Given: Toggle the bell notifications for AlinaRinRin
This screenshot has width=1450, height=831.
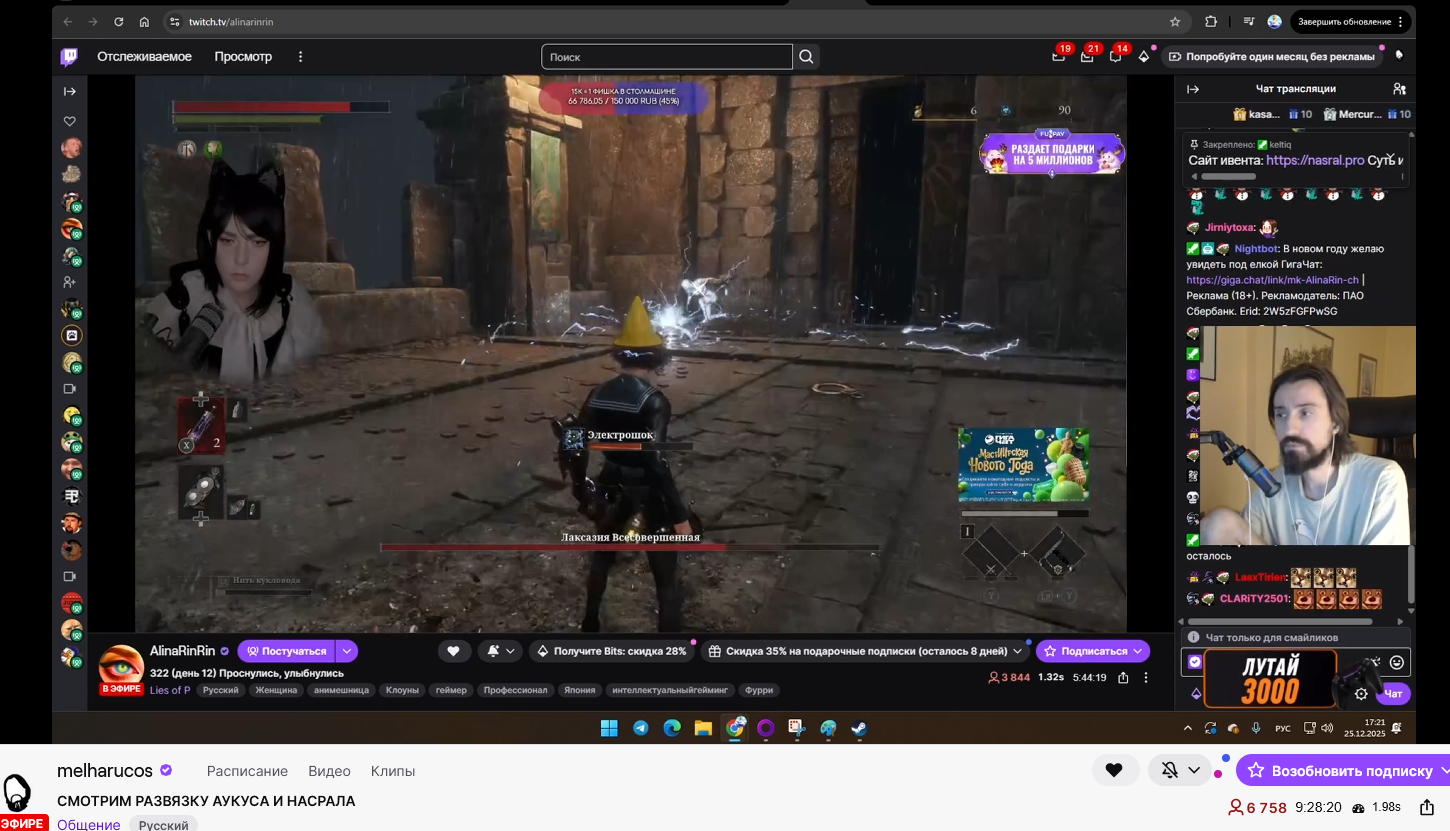Looking at the screenshot, I should pyautogui.click(x=493, y=651).
